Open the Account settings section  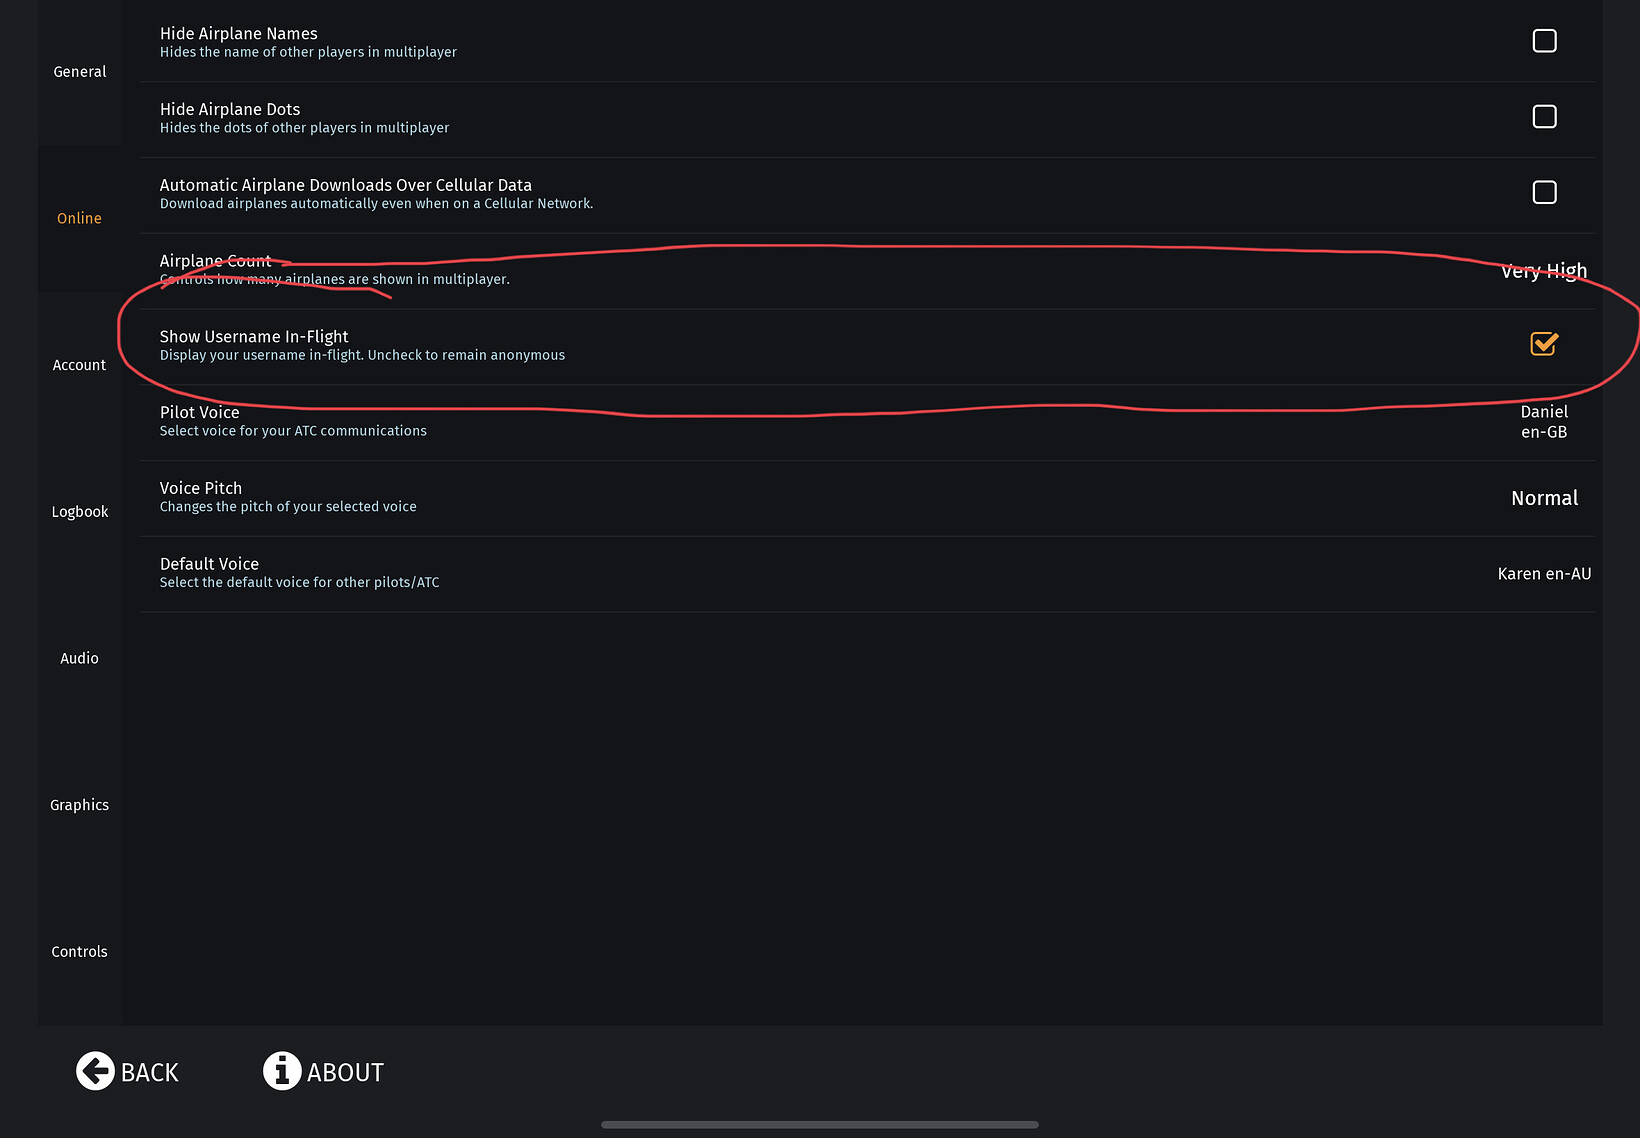click(79, 364)
